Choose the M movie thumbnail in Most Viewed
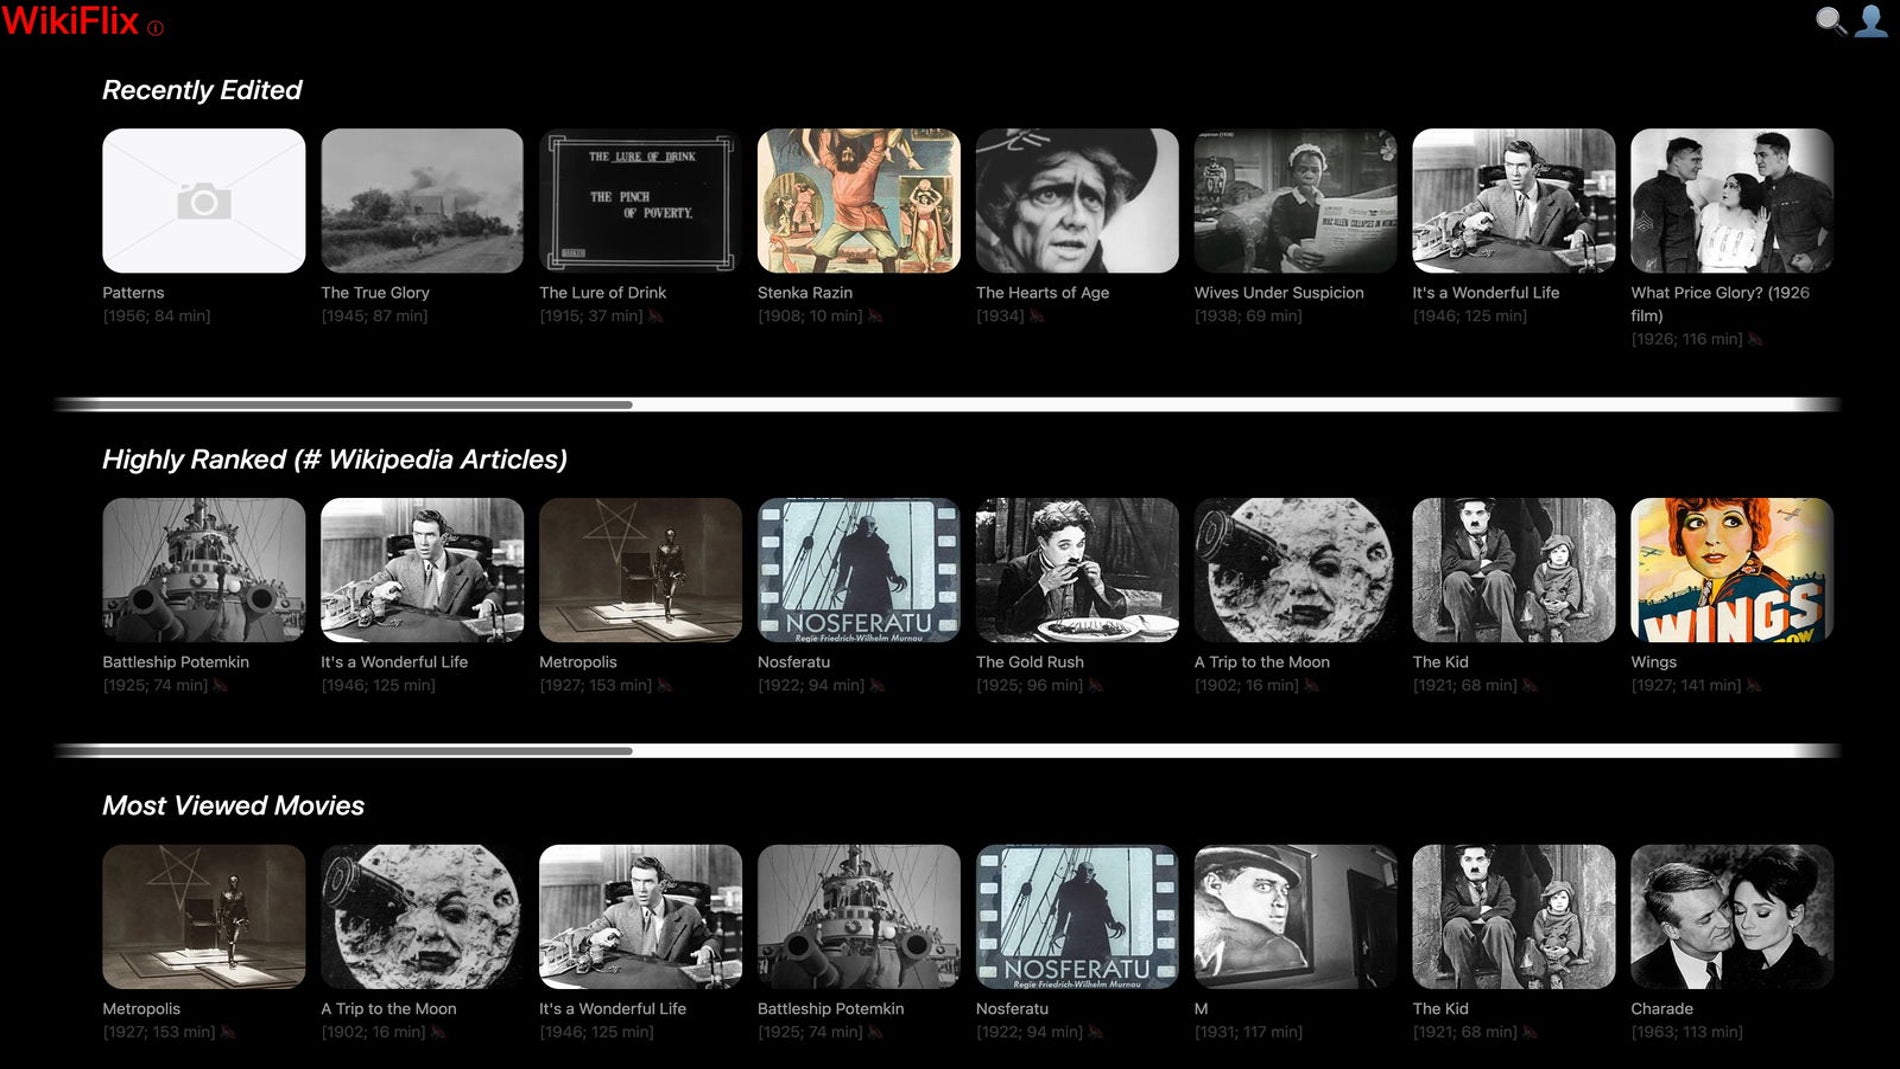The height and width of the screenshot is (1069, 1900). [x=1295, y=916]
